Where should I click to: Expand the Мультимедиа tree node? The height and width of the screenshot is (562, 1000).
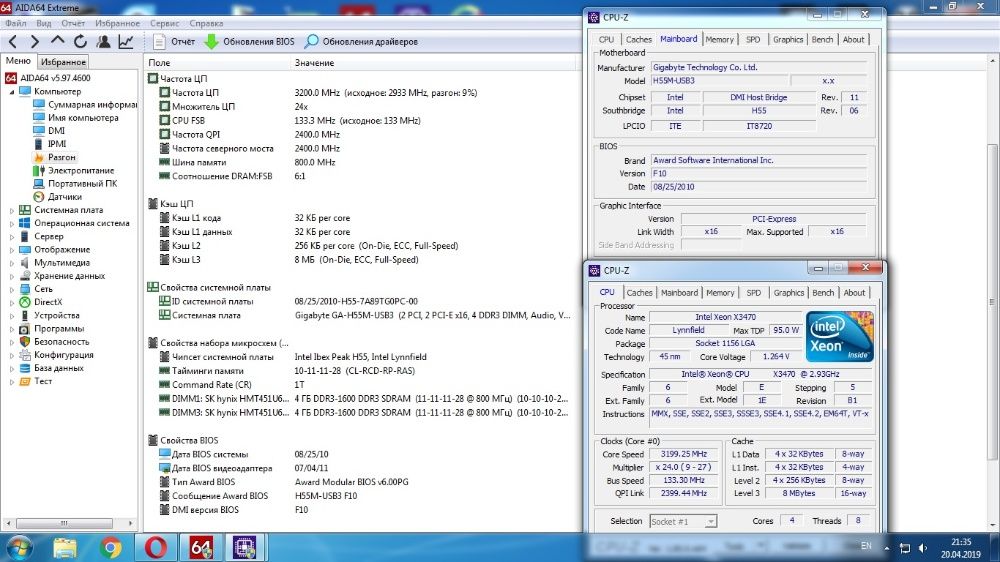11,263
